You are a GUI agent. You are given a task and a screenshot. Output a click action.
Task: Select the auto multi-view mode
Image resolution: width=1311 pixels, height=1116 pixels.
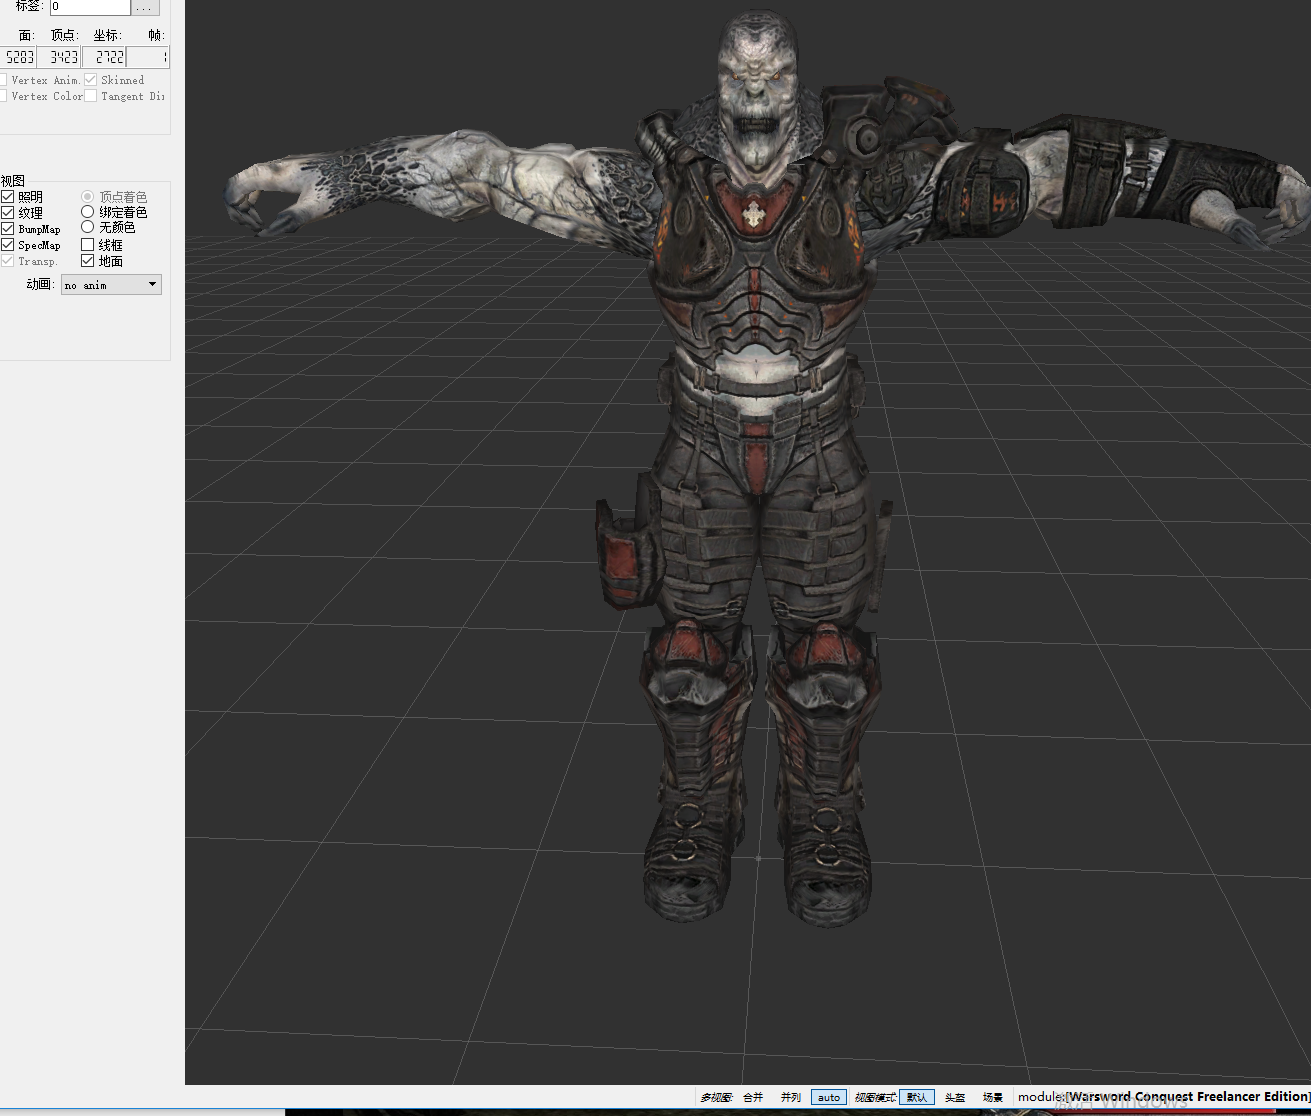pos(829,1097)
